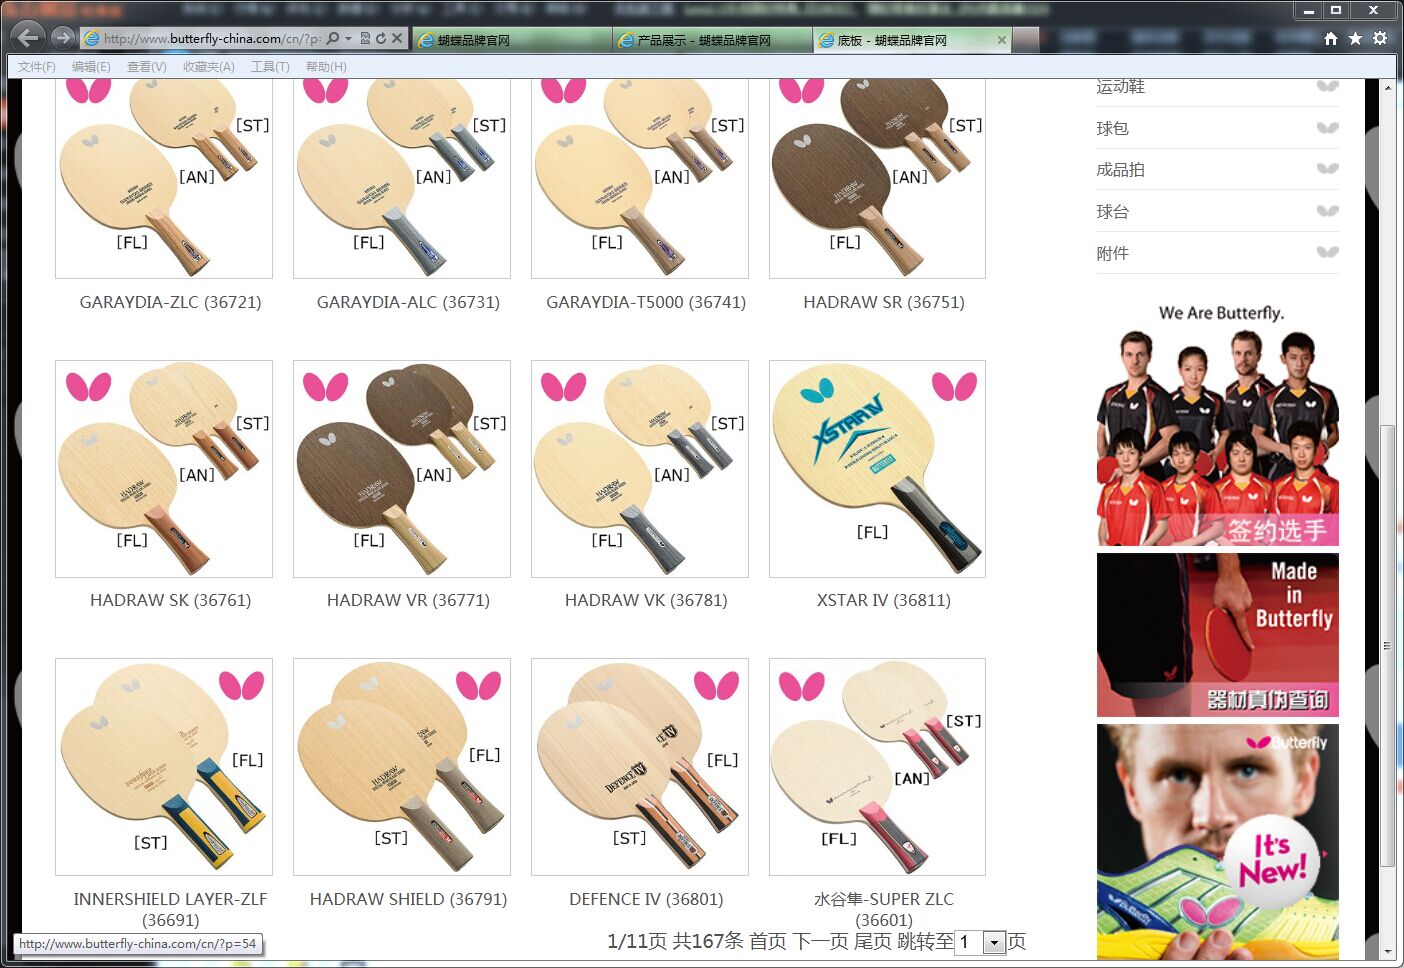Click the address bar URL field

tap(212, 39)
